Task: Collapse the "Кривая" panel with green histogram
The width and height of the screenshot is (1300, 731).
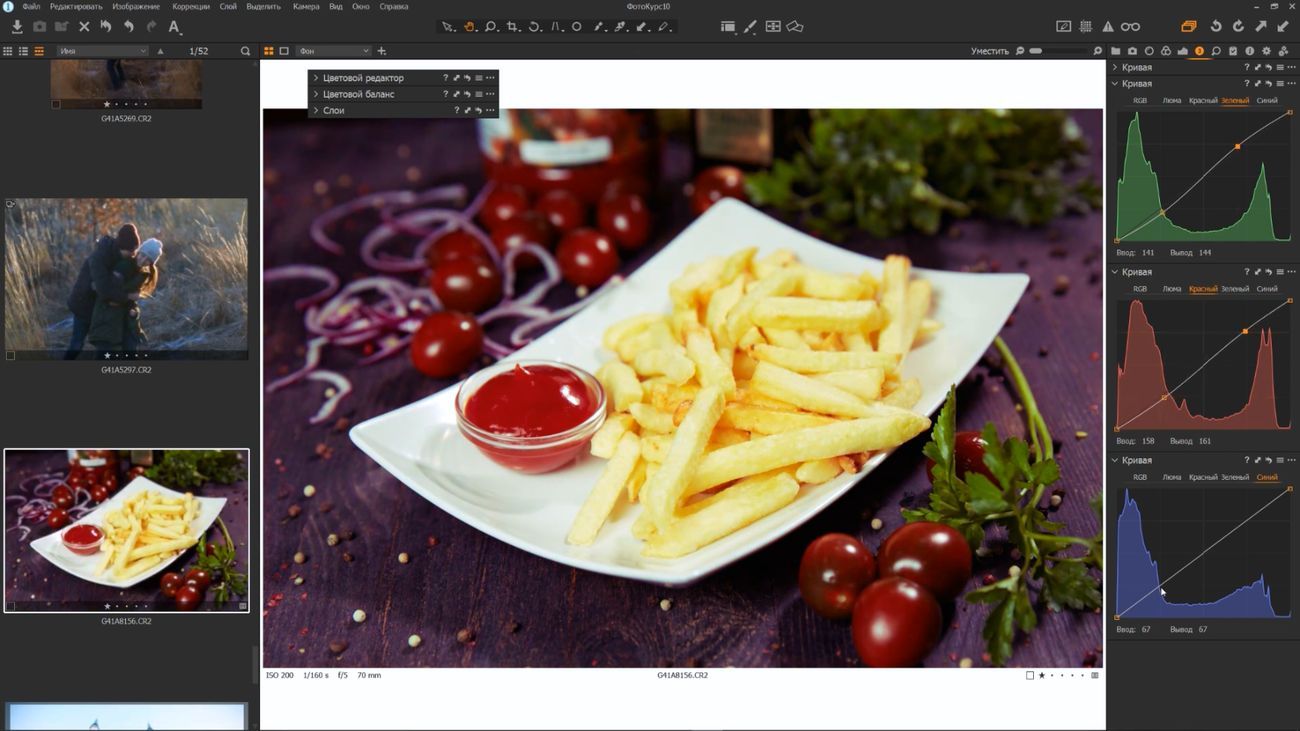Action: [x=1115, y=84]
